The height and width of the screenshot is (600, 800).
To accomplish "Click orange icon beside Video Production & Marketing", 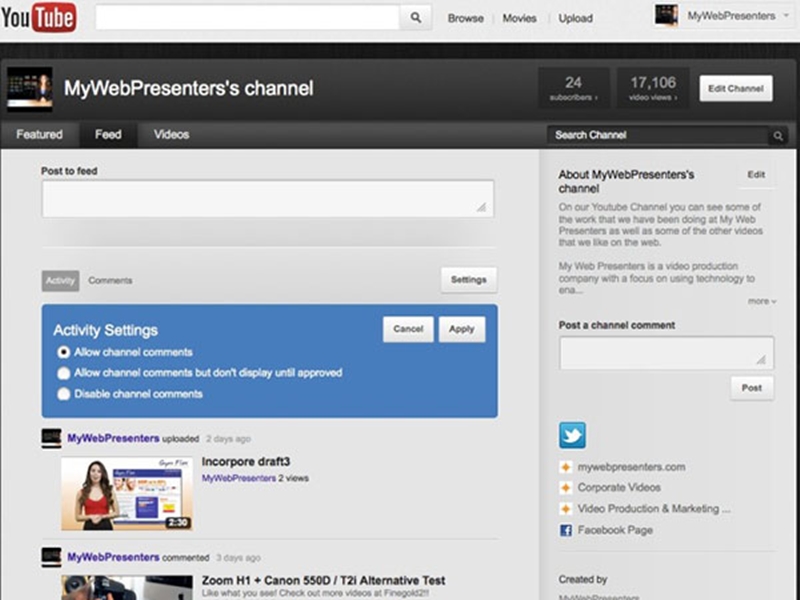I will point(565,509).
